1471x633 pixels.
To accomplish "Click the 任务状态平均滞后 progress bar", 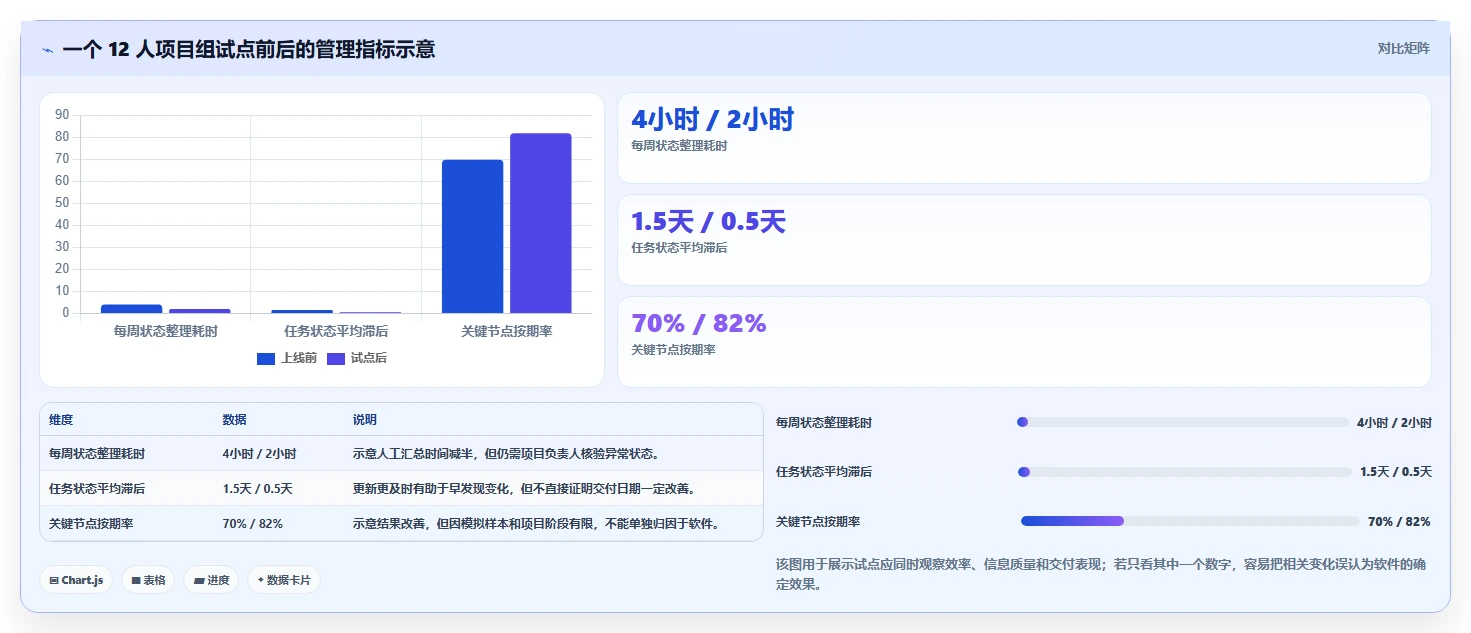I will click(1184, 471).
